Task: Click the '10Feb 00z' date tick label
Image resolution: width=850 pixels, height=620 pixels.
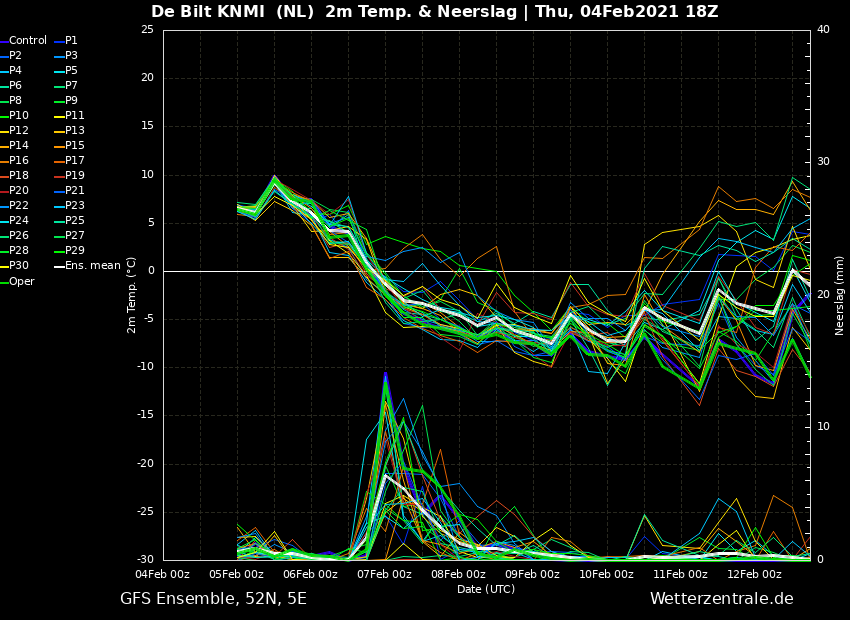Action: pos(606,574)
